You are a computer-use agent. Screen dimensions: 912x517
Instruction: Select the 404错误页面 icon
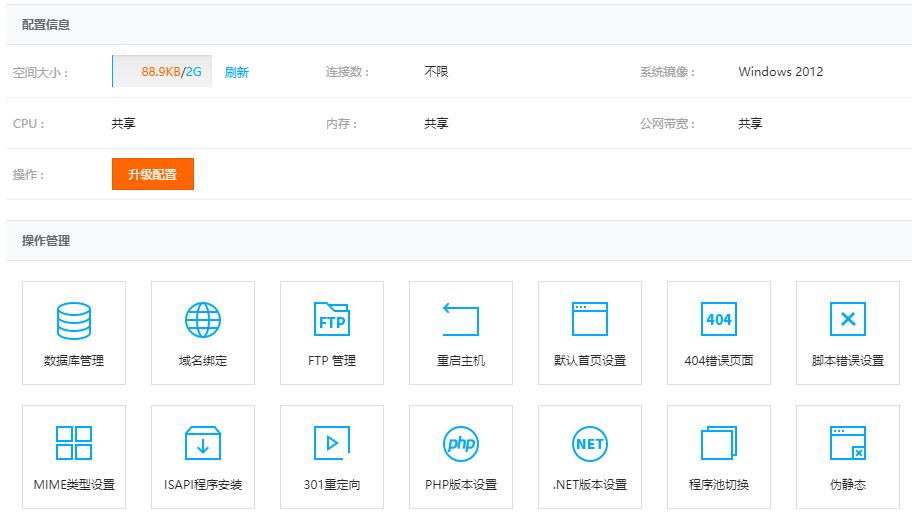coord(719,319)
